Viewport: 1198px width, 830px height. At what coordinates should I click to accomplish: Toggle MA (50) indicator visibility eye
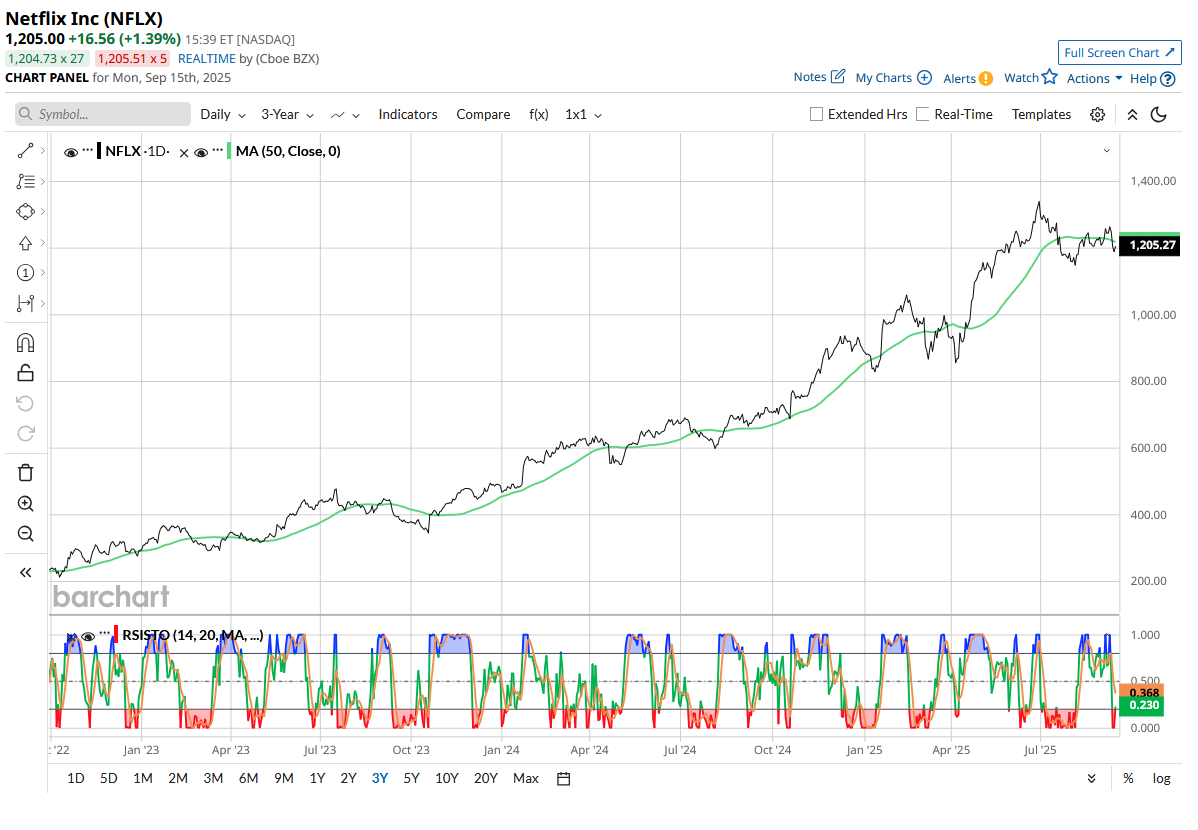coord(201,152)
